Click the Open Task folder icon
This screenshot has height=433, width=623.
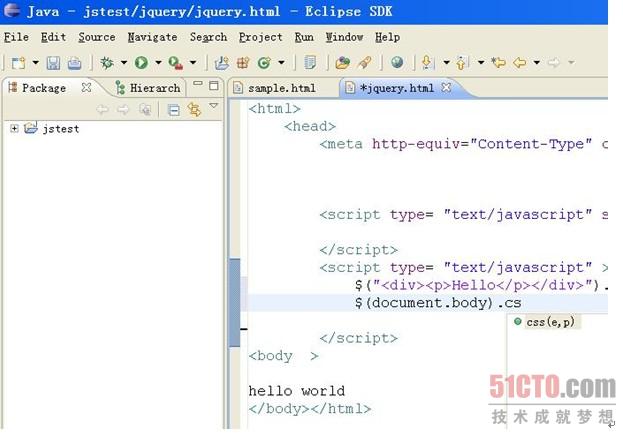click(x=342, y=62)
